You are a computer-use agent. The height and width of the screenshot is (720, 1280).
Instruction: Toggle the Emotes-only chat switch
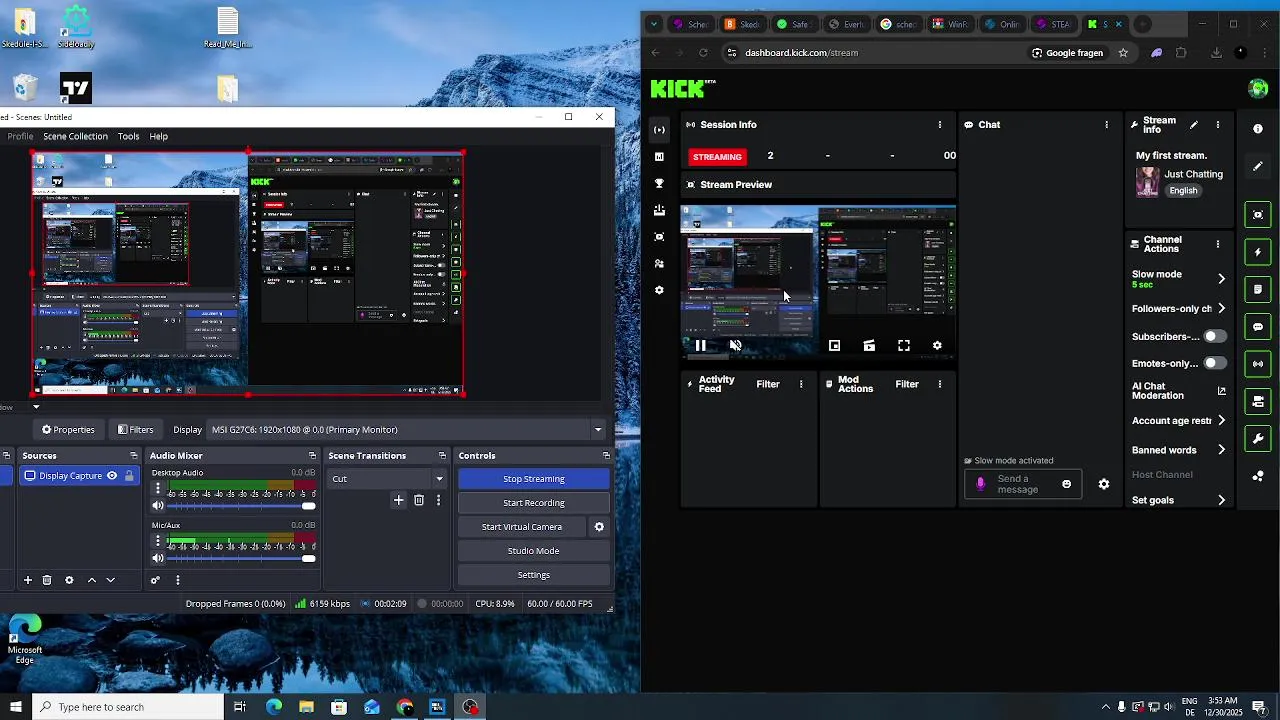(1214, 363)
